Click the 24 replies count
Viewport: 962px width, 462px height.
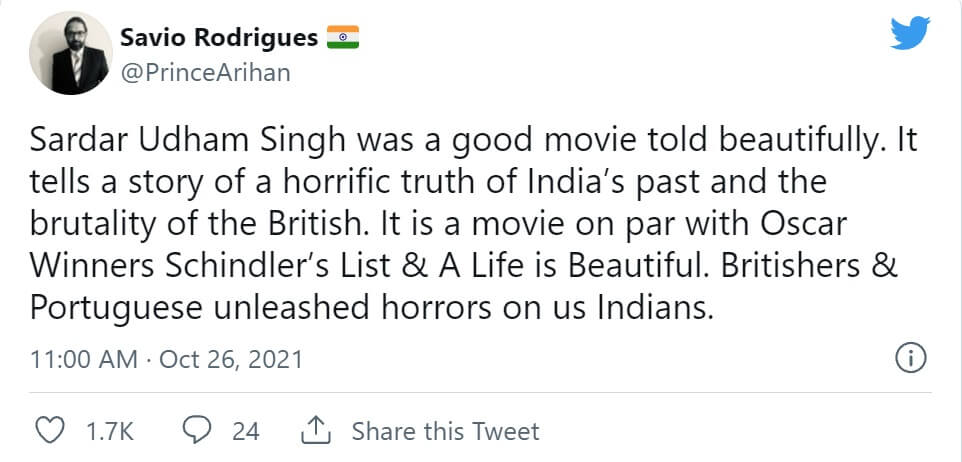[x=245, y=431]
